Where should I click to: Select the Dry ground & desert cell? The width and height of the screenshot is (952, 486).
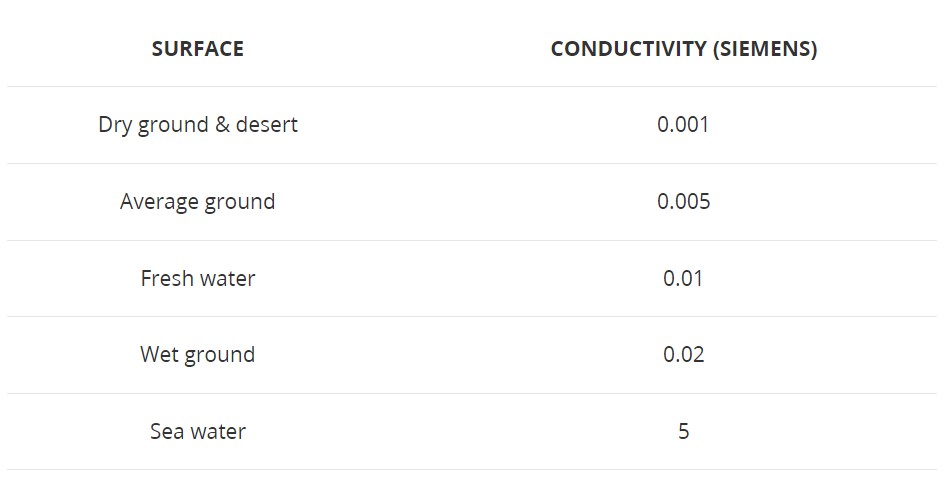[x=198, y=125]
